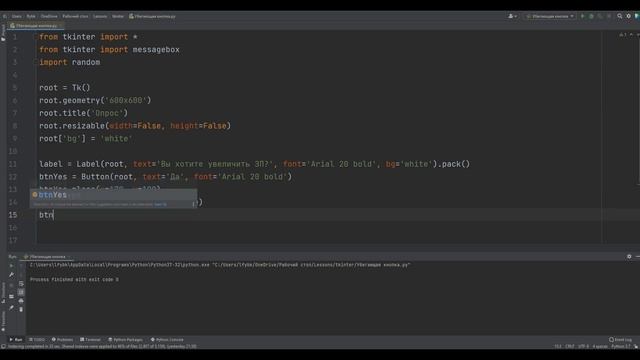Open Run tool window tab at bottom
Screen dimensions: 640x360
click(16, 340)
